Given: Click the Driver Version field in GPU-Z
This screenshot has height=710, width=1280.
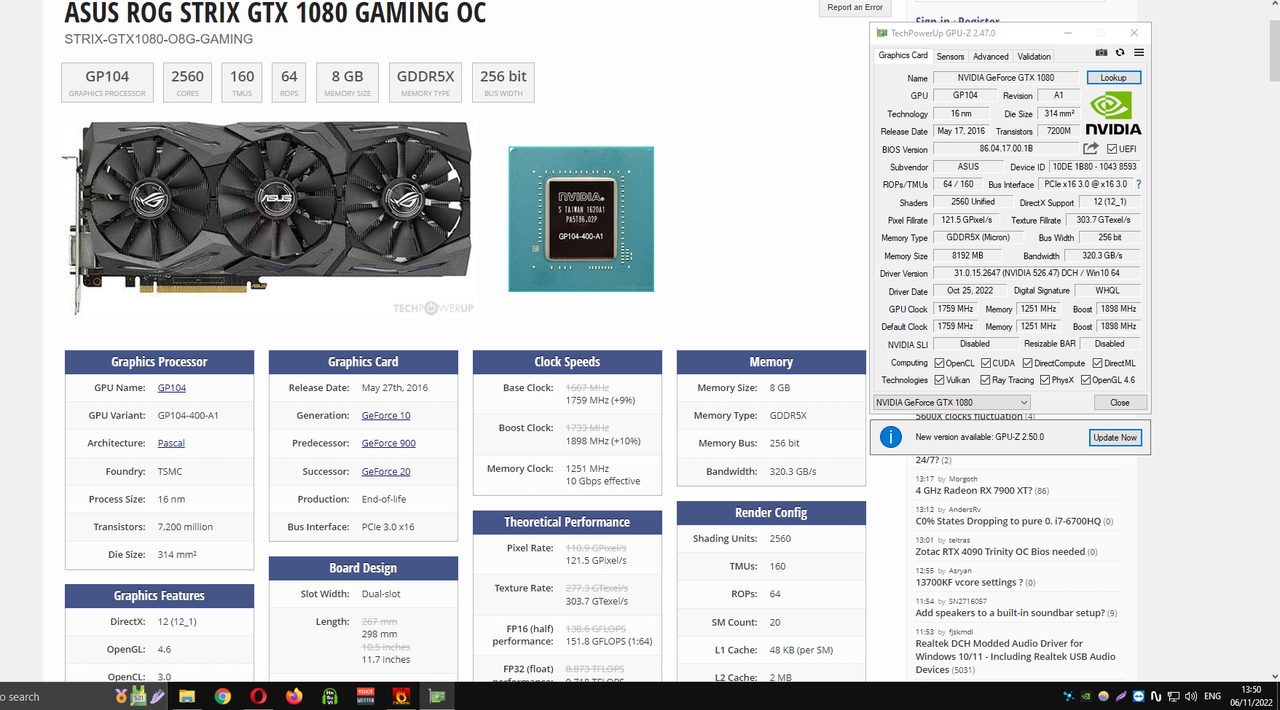Looking at the screenshot, I should [x=1036, y=273].
